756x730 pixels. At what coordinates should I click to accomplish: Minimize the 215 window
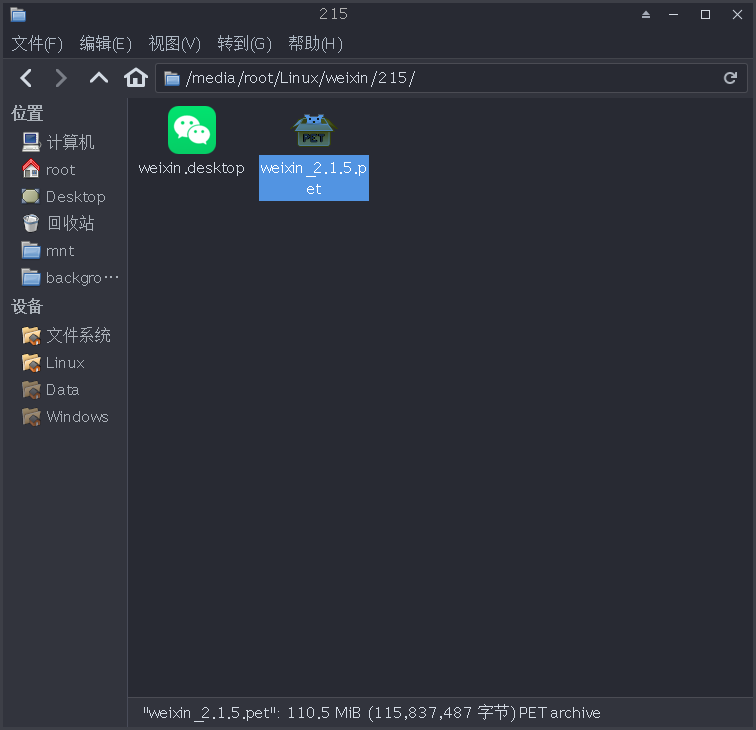click(674, 15)
